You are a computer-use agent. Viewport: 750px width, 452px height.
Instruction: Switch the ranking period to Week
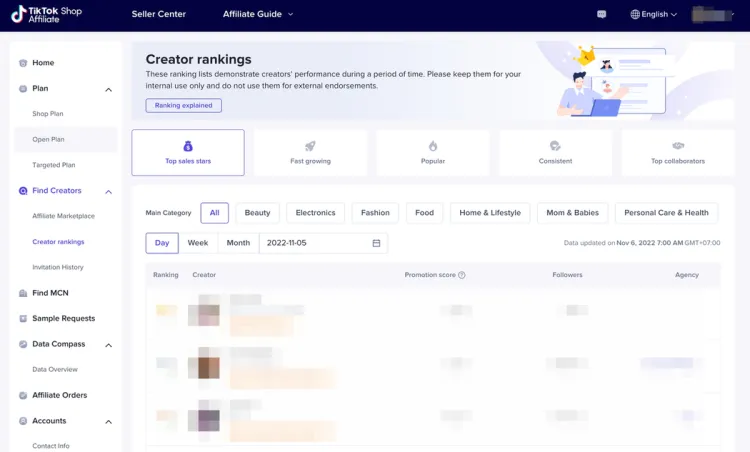tap(198, 243)
